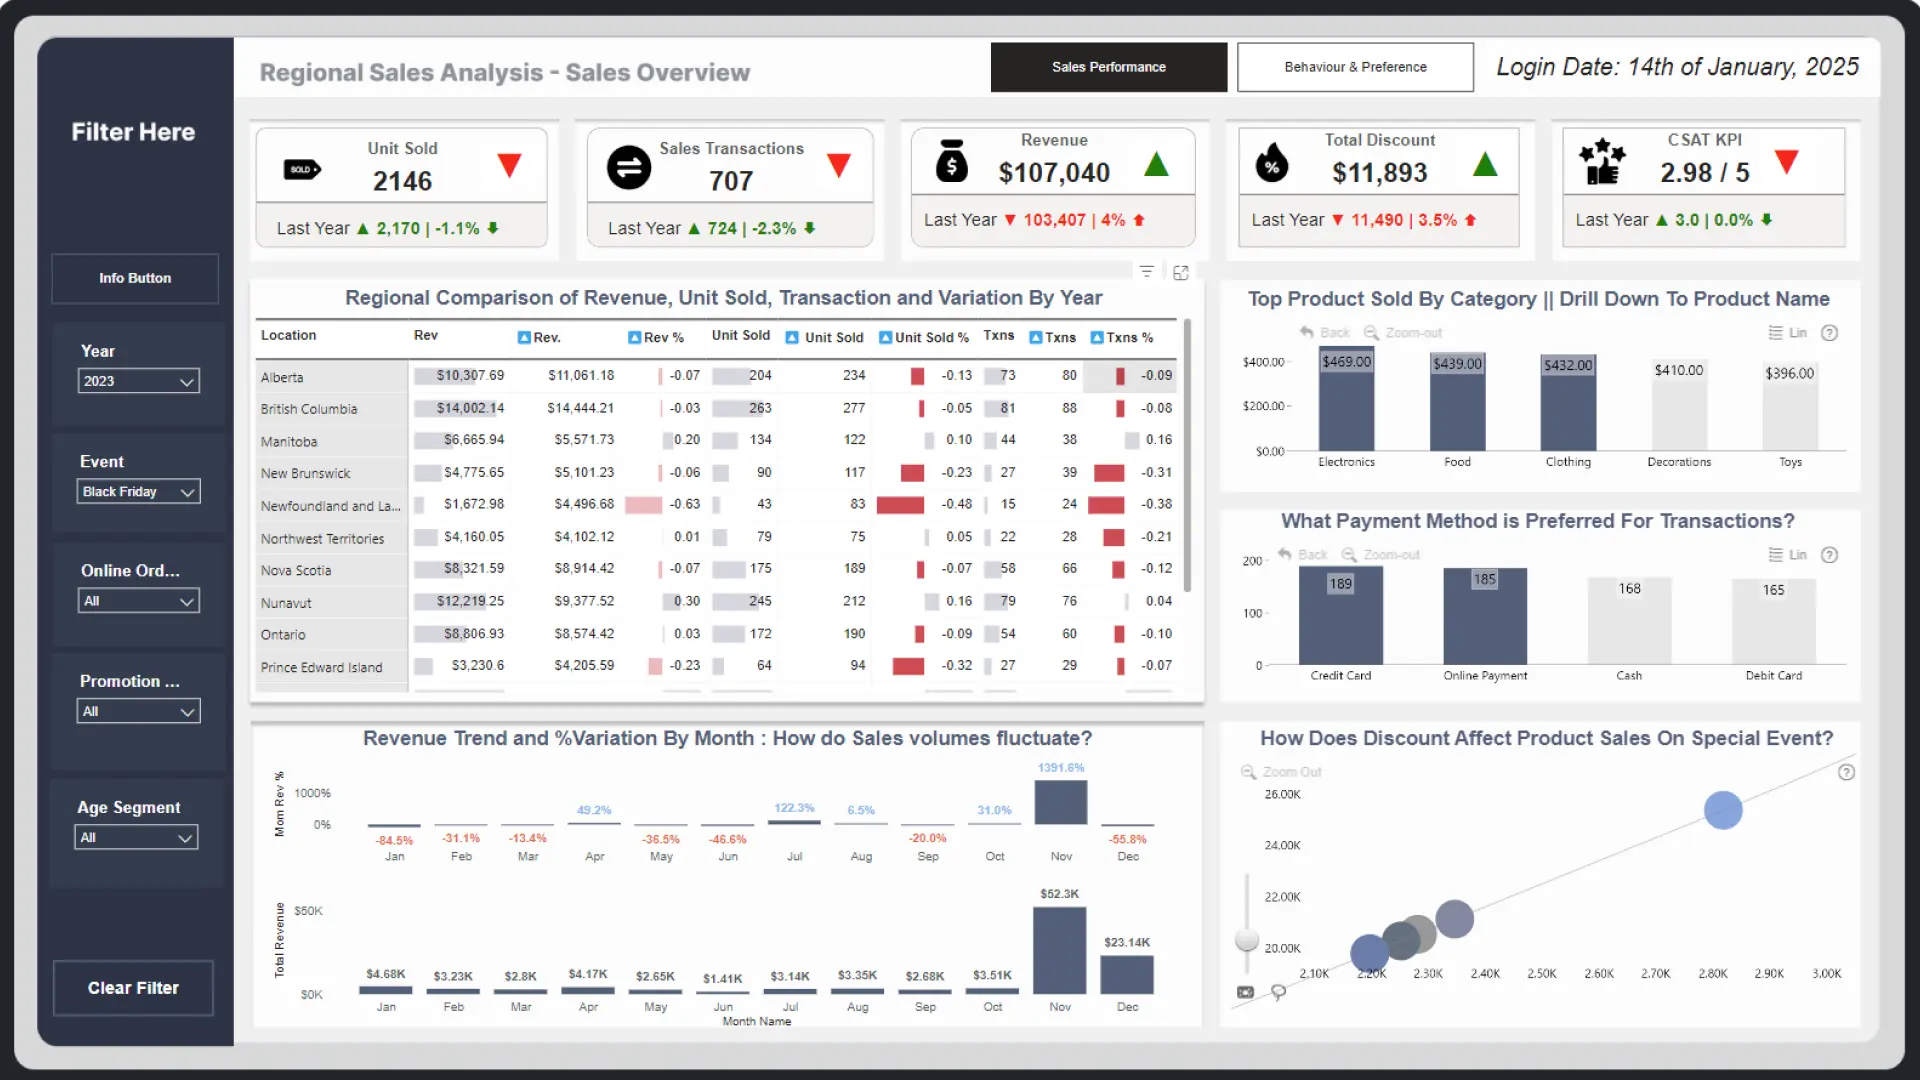This screenshot has width=1920, height=1080.
Task: Select the British Columbia row label
Action: (309, 409)
